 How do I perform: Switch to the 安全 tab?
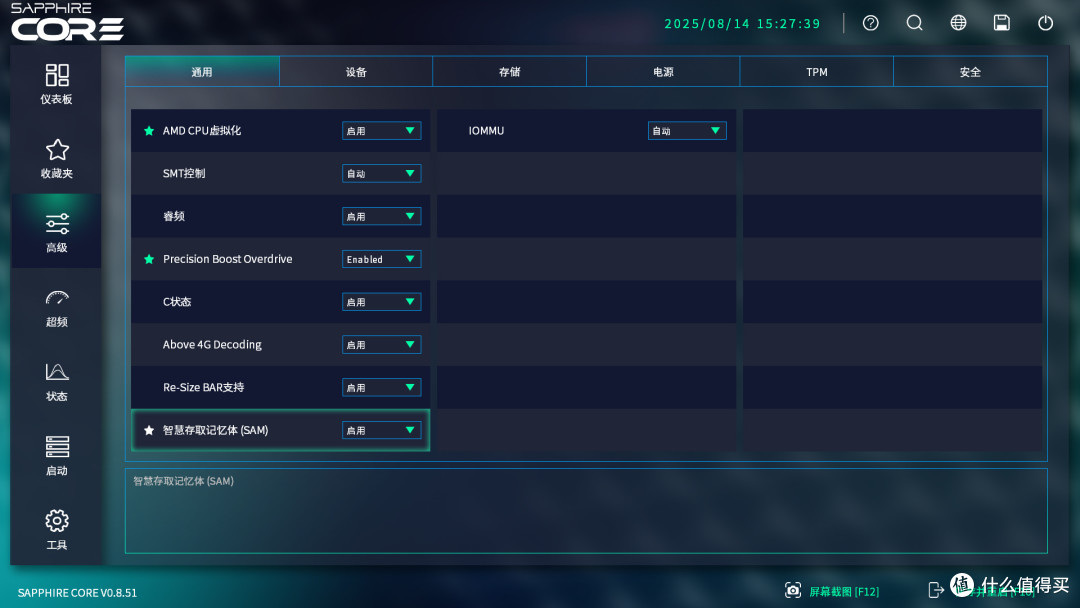coord(970,72)
